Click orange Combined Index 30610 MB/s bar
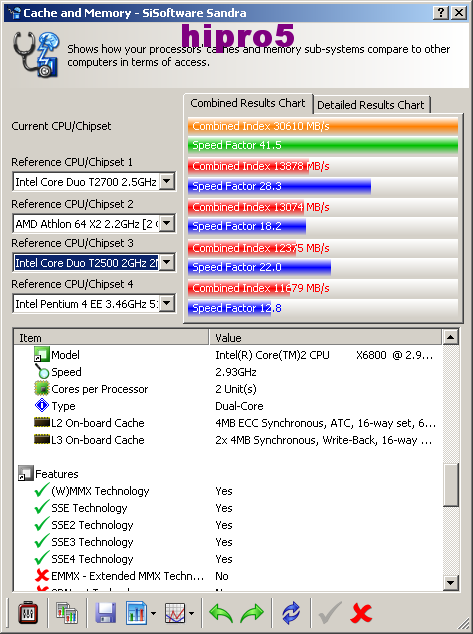The height and width of the screenshot is (634, 473). click(323, 126)
